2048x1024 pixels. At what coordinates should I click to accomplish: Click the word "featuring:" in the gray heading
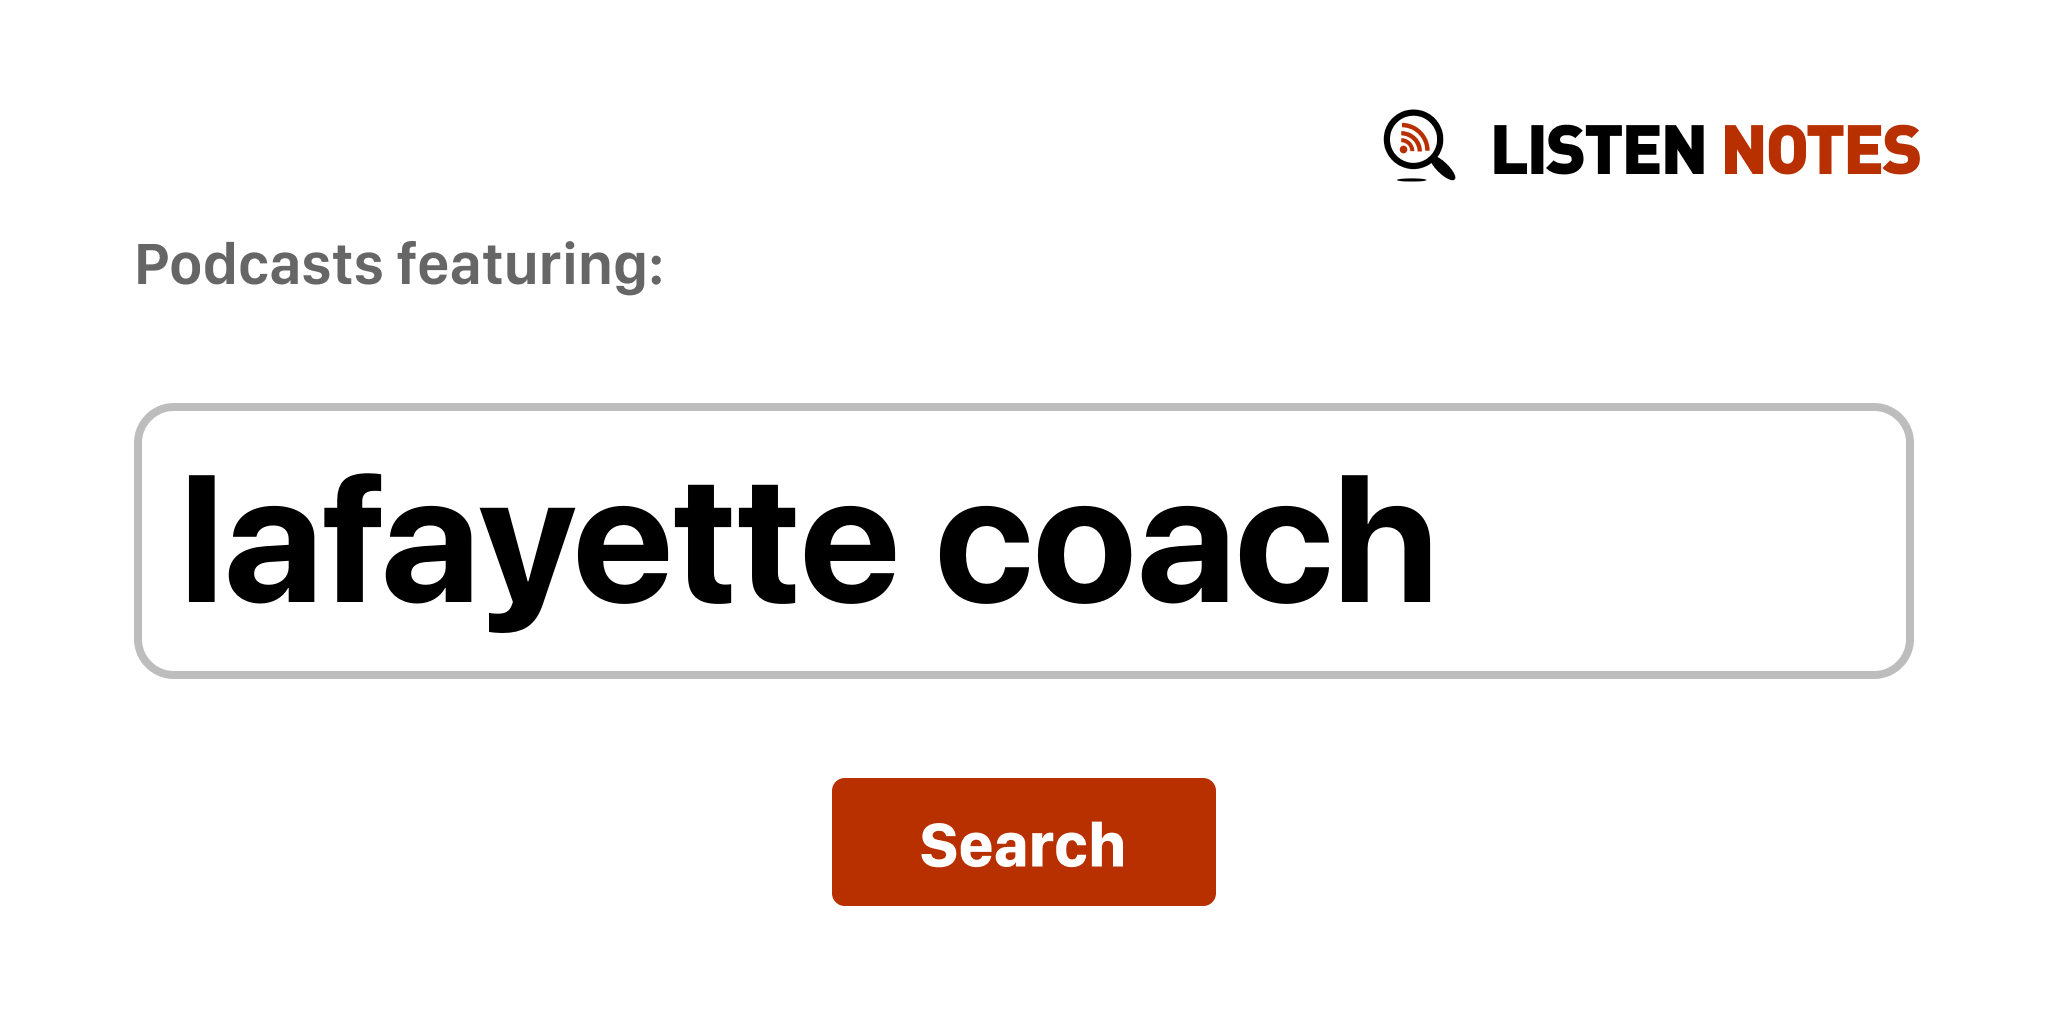[530, 265]
